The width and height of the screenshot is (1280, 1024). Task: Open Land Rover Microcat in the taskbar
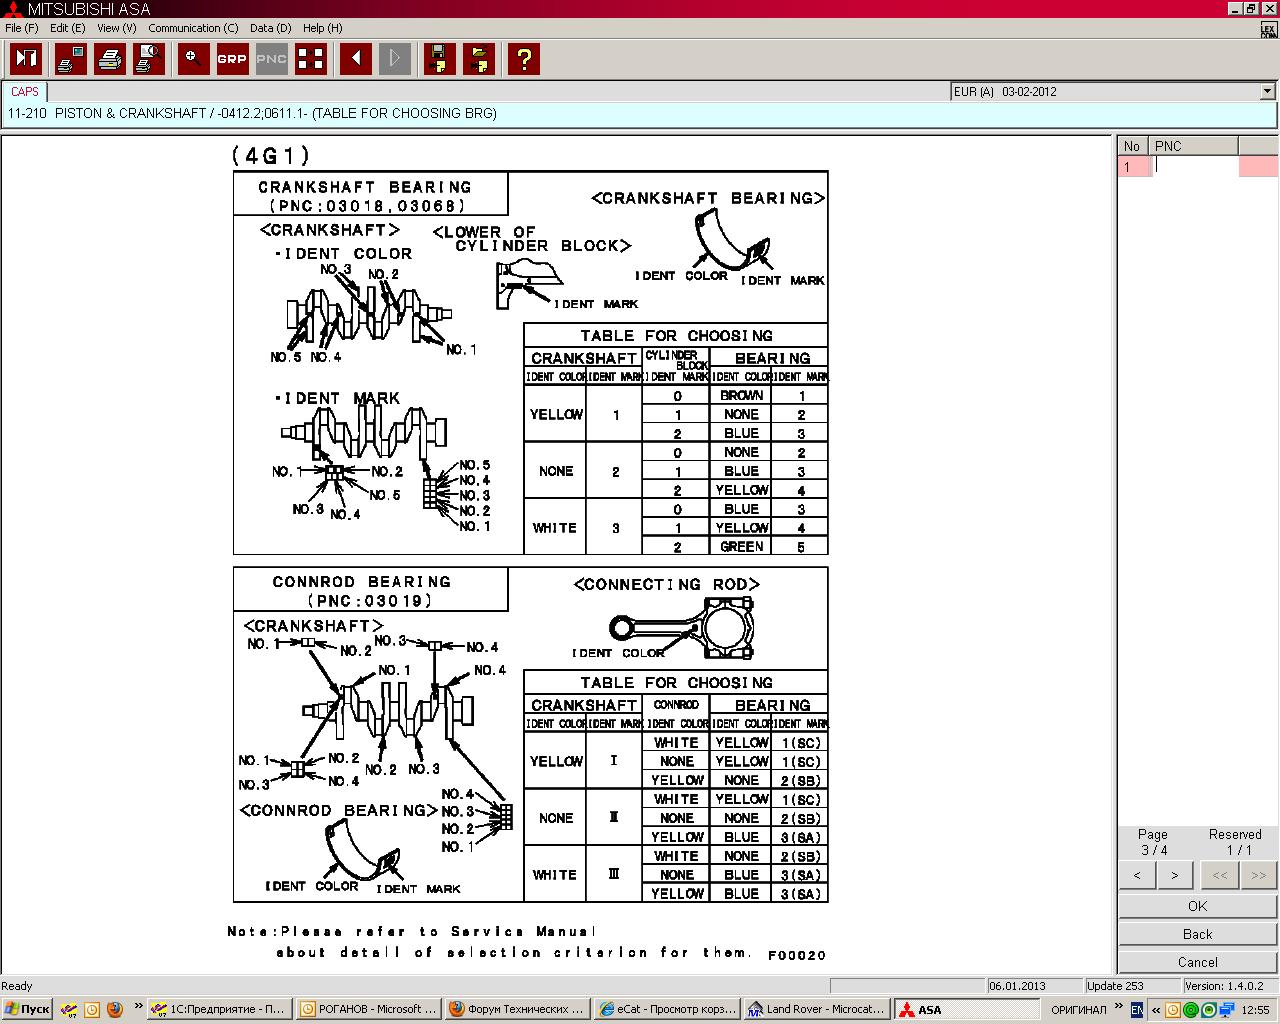[x=816, y=1009]
